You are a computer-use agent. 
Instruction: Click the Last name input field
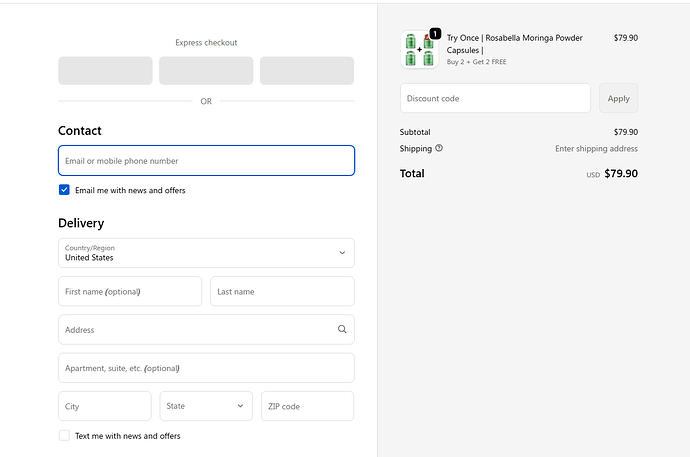coord(282,292)
